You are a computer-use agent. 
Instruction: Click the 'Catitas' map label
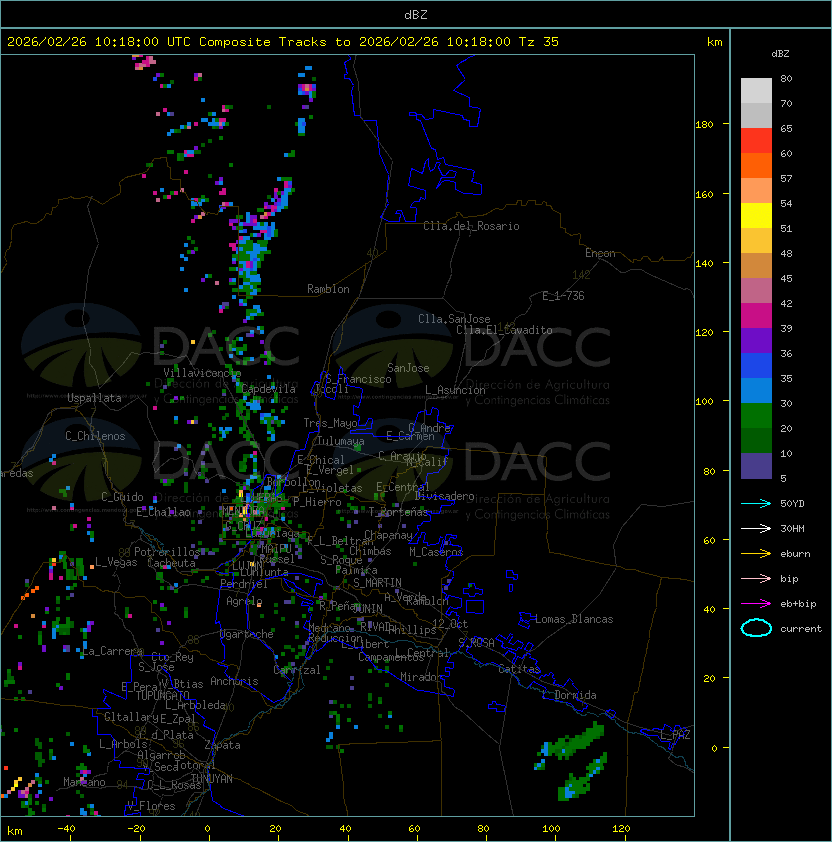[519, 669]
